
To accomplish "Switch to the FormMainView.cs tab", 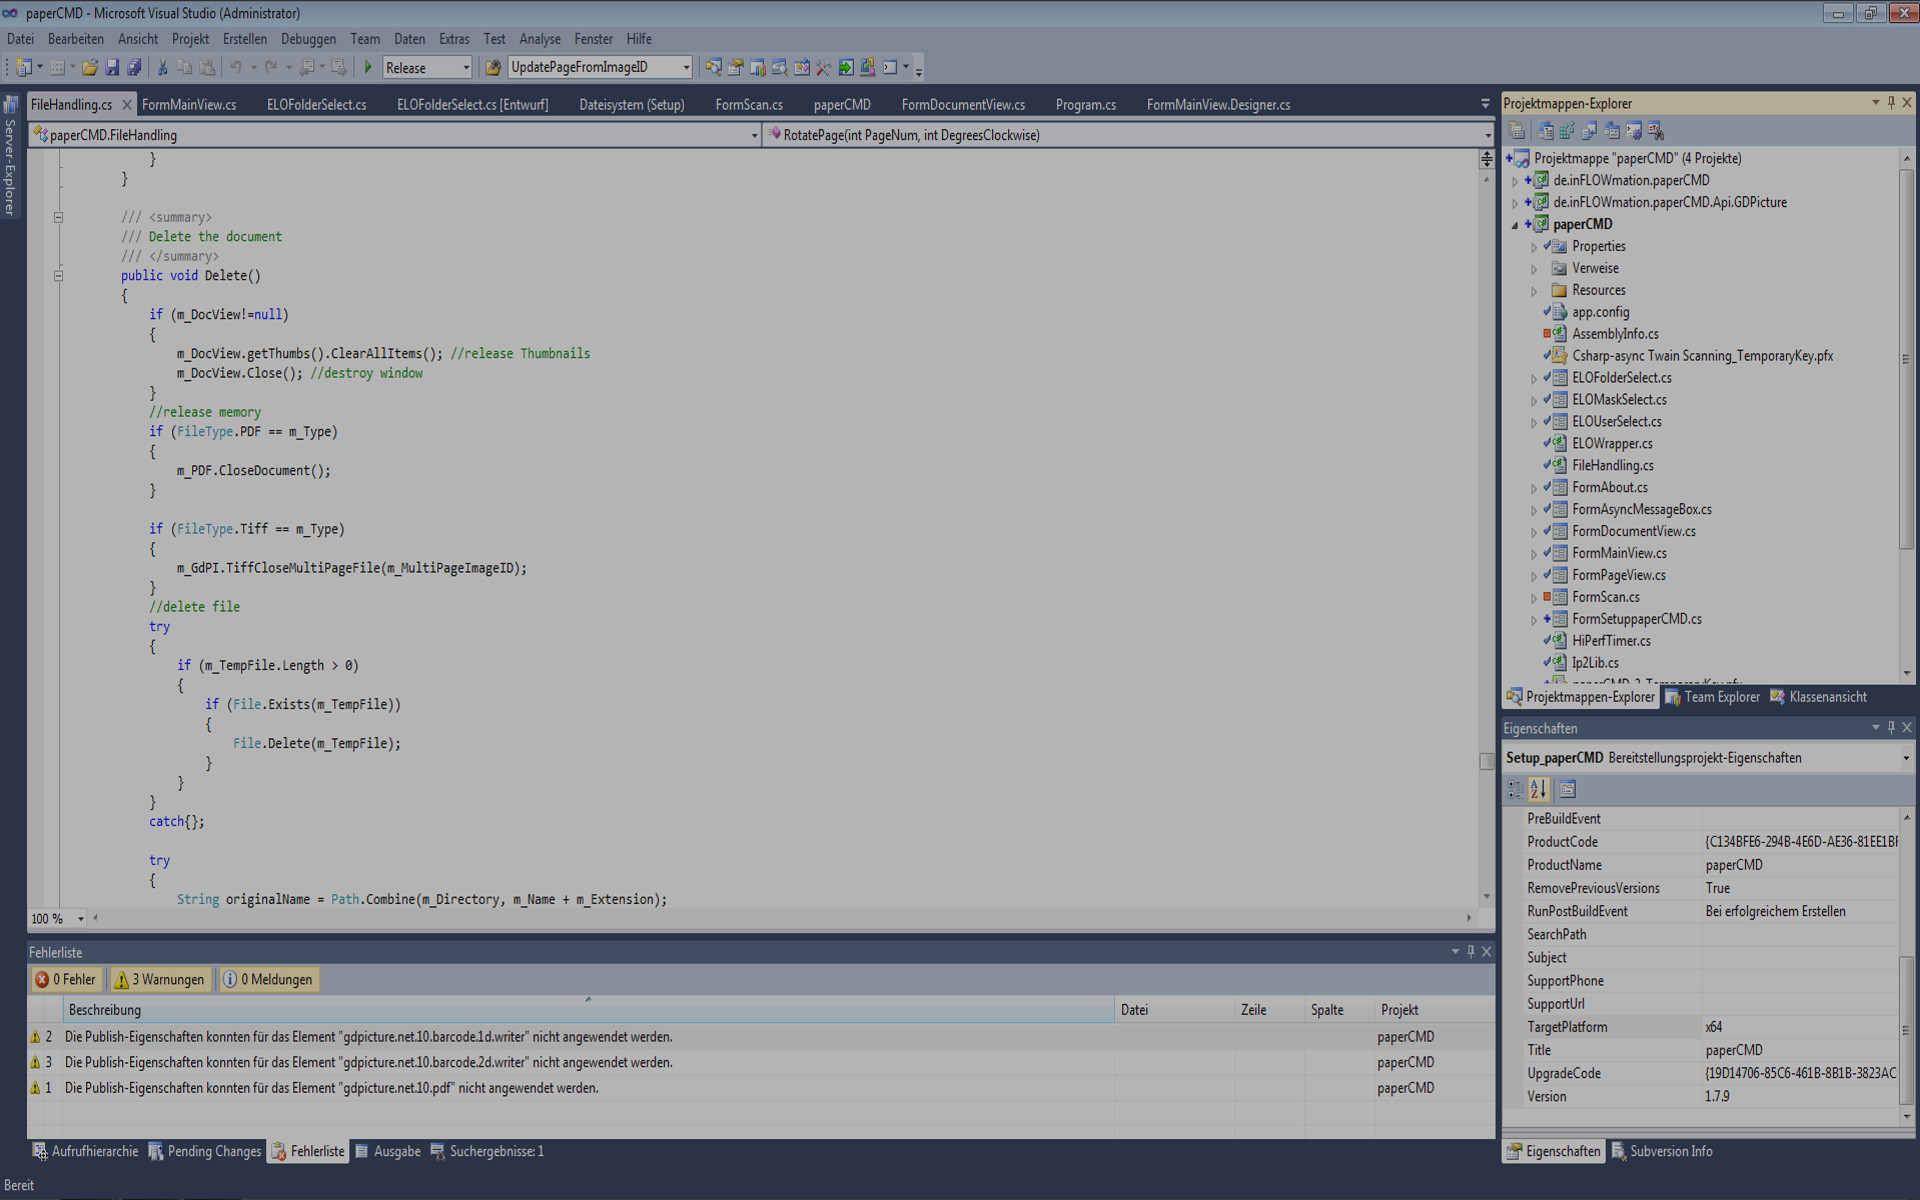I will coord(189,104).
